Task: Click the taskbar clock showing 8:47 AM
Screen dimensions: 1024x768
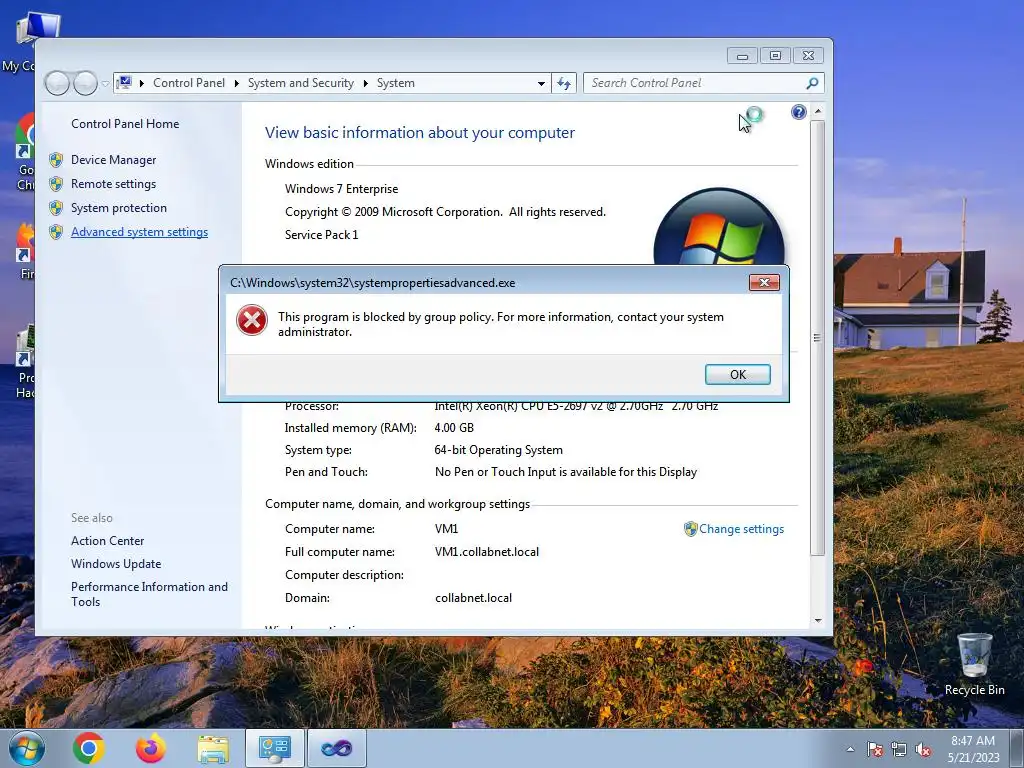Action: tap(973, 749)
